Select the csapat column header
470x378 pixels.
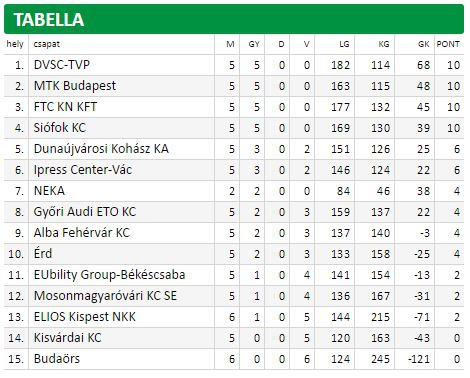click(x=47, y=44)
